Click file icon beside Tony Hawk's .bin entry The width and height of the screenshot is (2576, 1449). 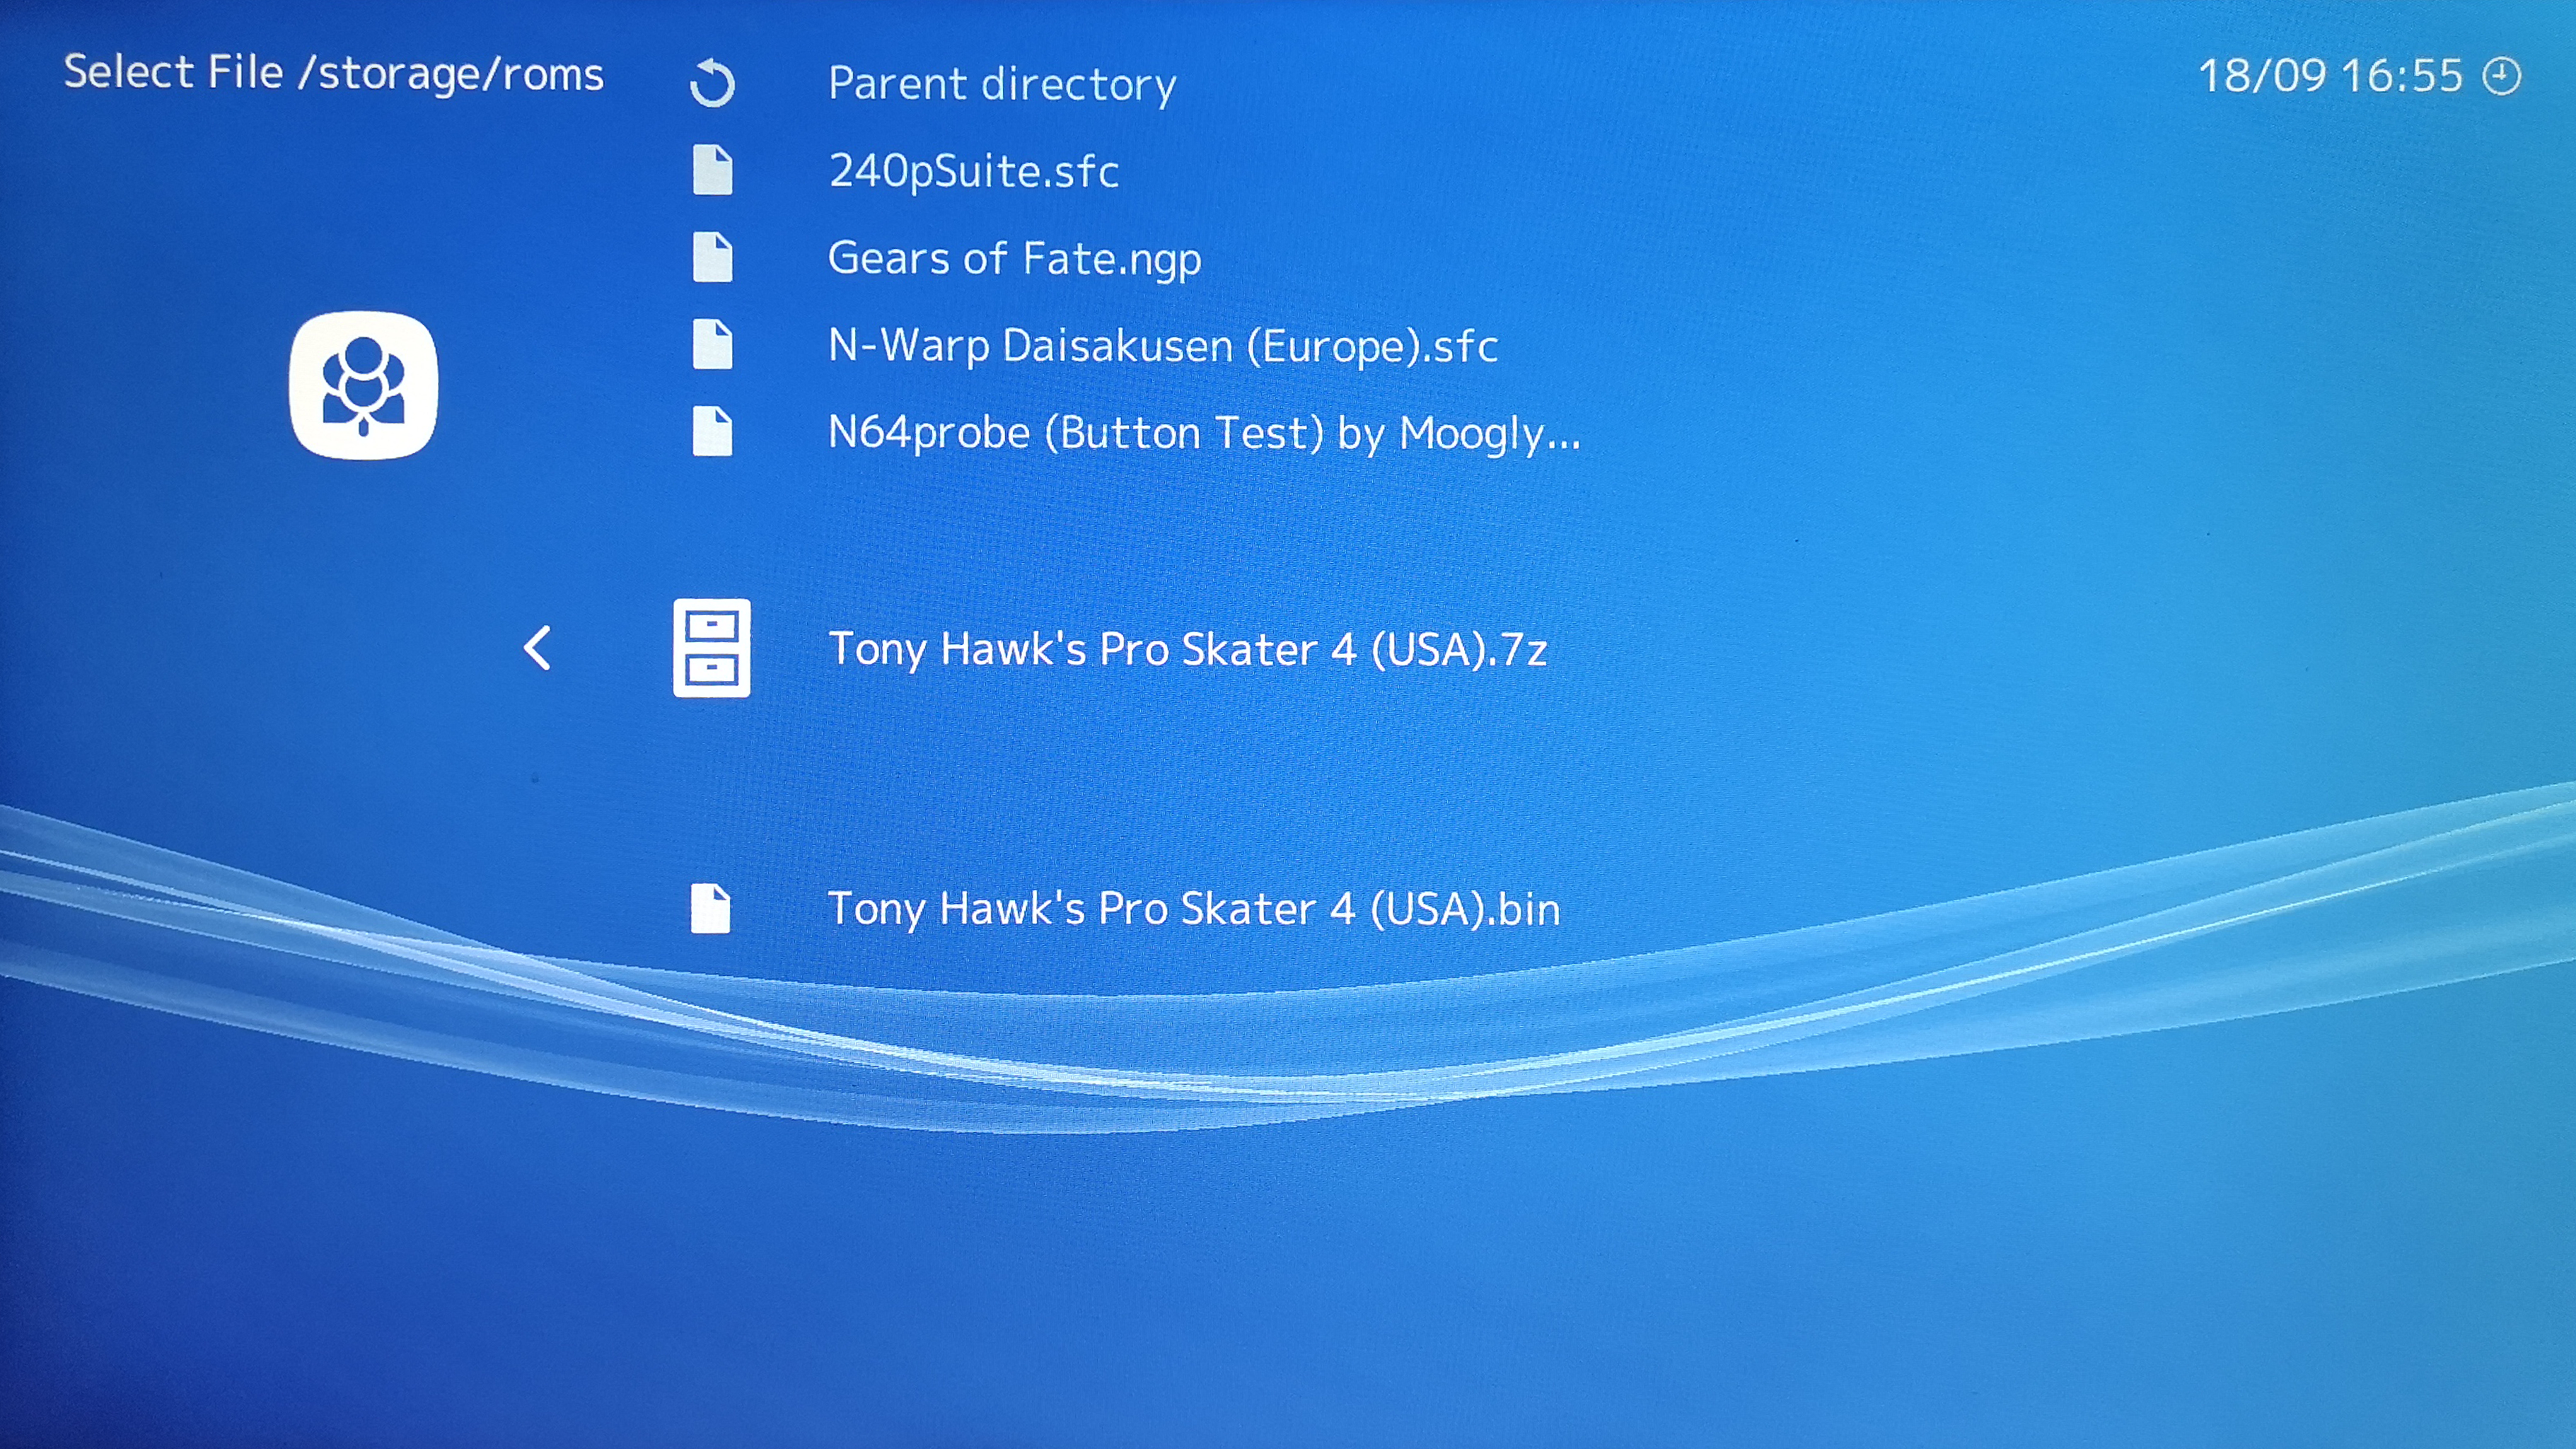pyautogui.click(x=710, y=908)
